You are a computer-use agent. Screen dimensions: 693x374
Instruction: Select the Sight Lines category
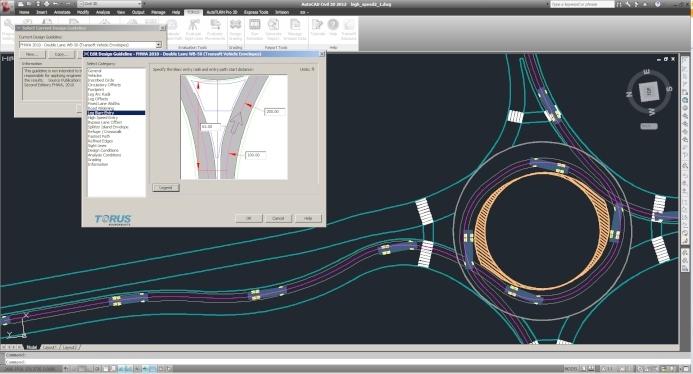click(97, 145)
